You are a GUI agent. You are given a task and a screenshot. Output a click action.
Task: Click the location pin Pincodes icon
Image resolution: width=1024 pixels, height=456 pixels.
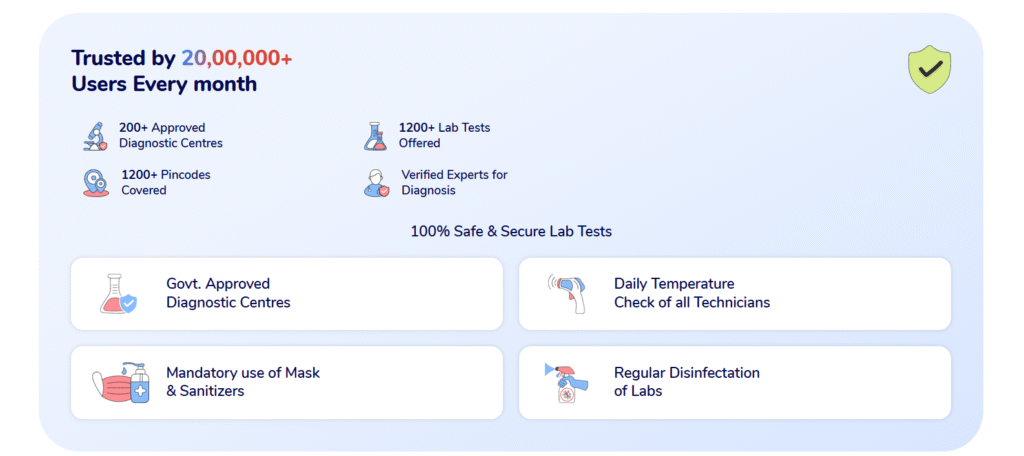(x=96, y=182)
